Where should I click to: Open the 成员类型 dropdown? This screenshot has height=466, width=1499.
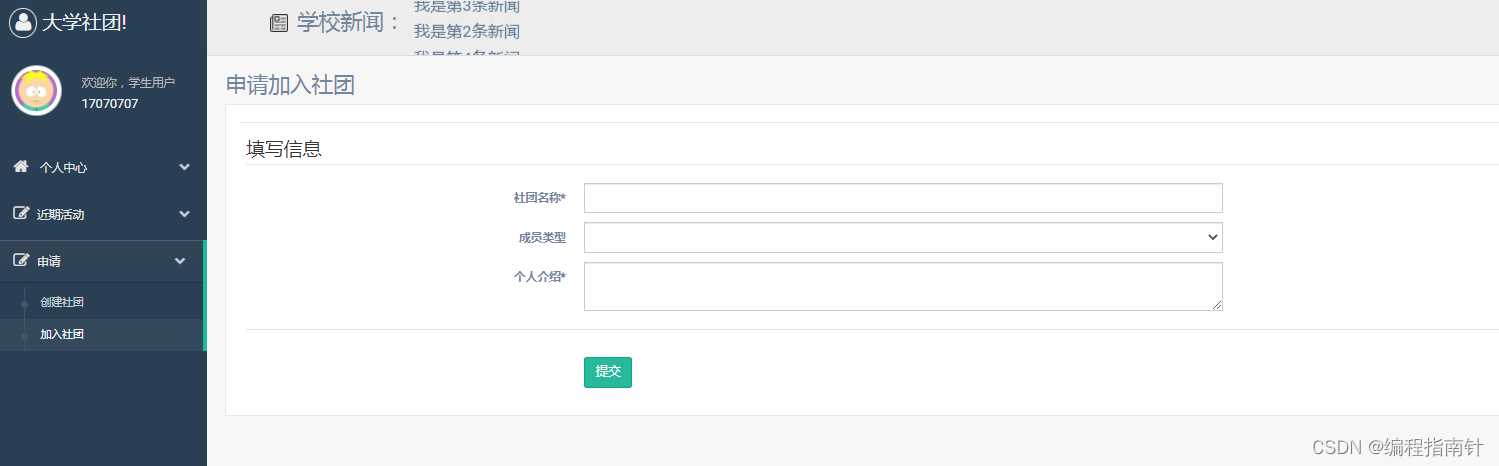click(x=903, y=237)
